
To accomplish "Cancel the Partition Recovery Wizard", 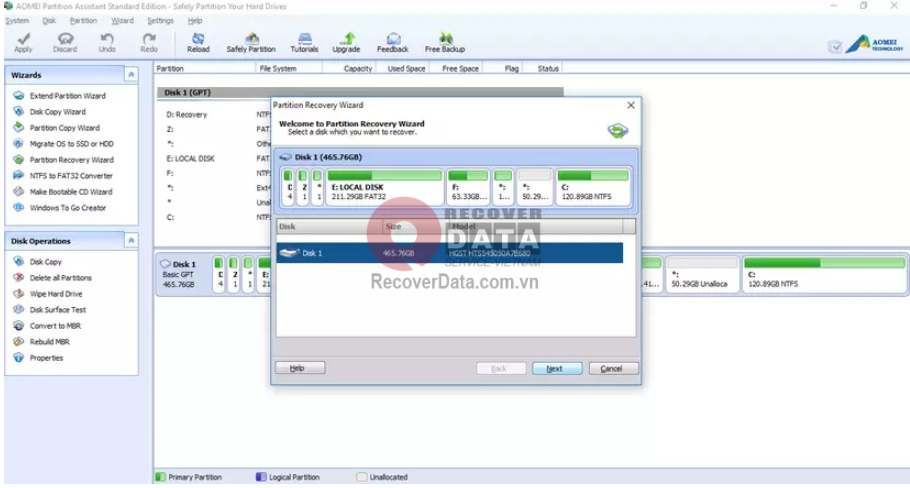I will [613, 368].
